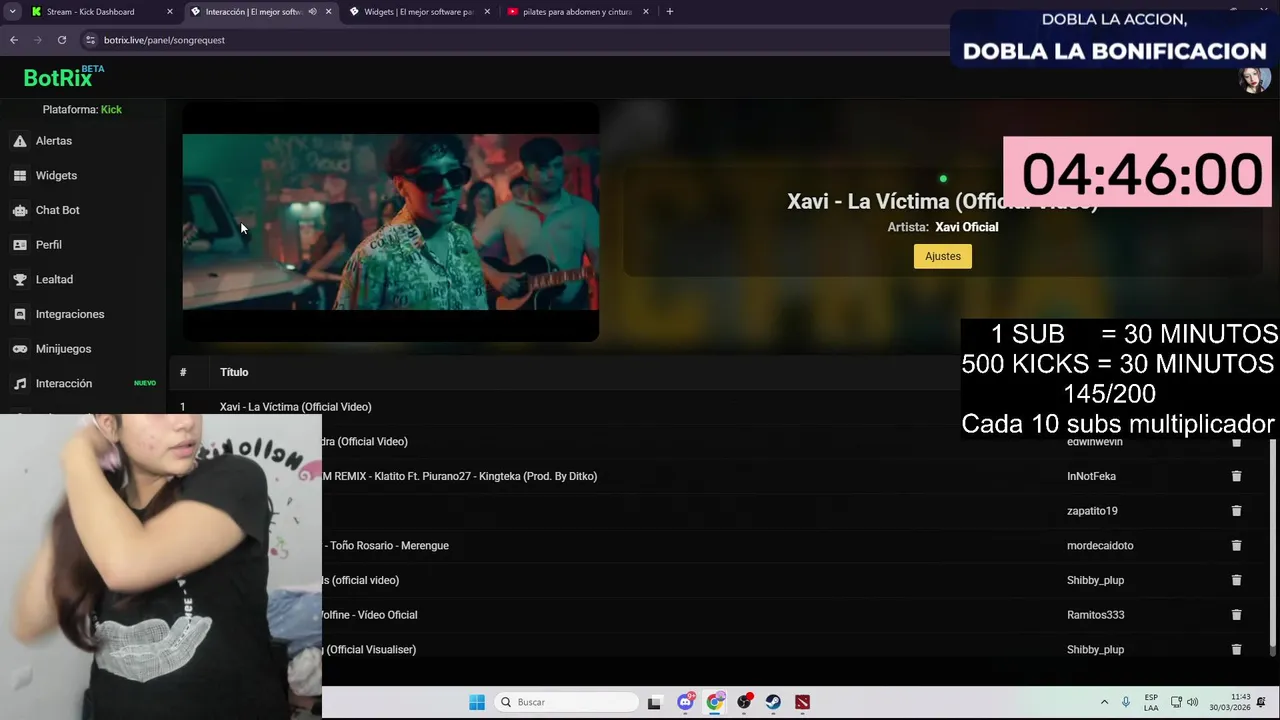The image size is (1280, 720).
Task: Switch to the pilates YouTube tab
Action: pyautogui.click(x=577, y=12)
